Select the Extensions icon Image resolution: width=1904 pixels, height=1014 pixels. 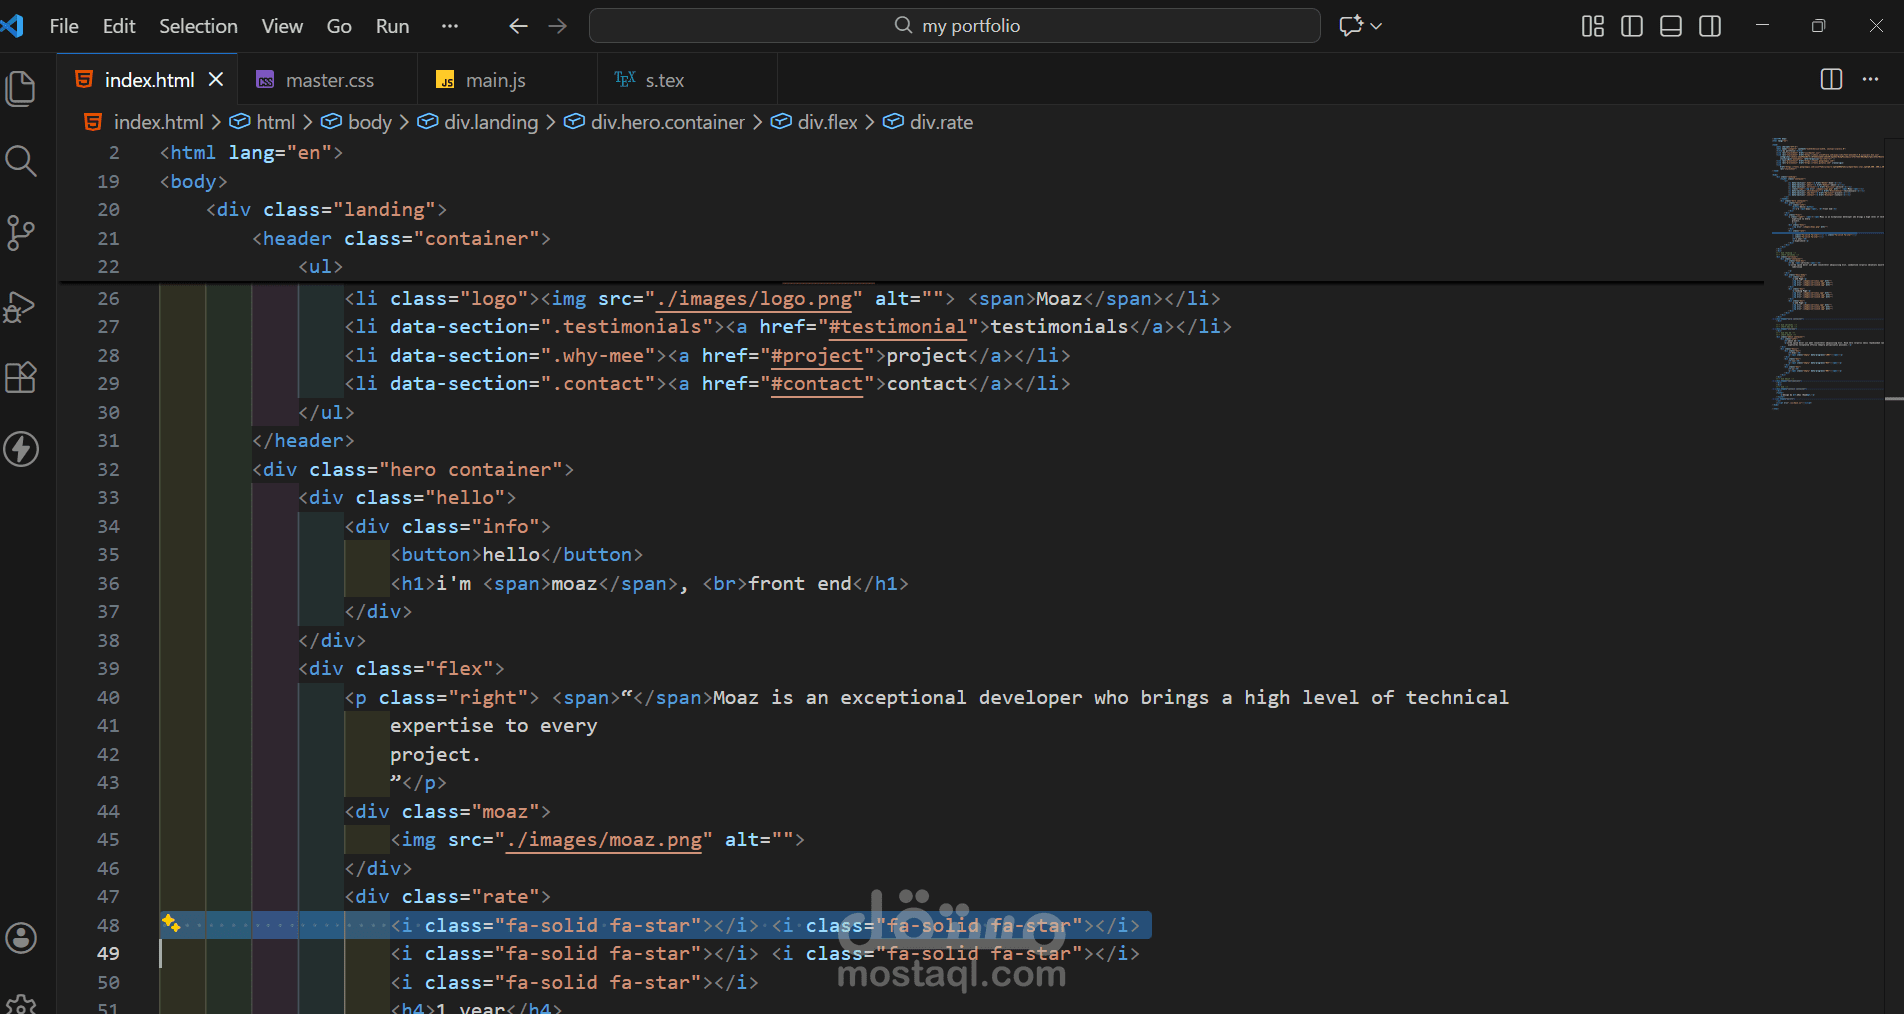22,377
